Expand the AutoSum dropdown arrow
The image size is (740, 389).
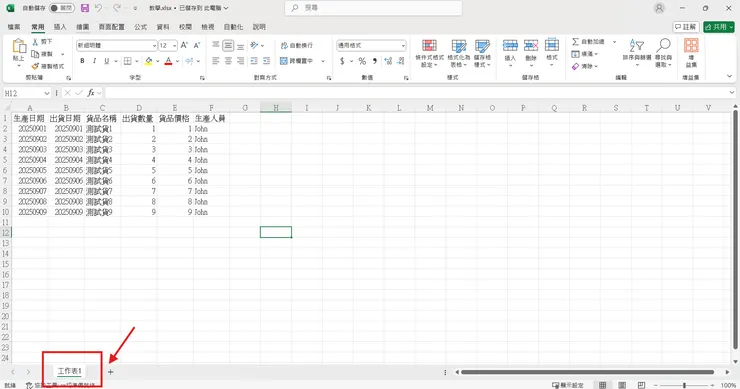click(614, 42)
